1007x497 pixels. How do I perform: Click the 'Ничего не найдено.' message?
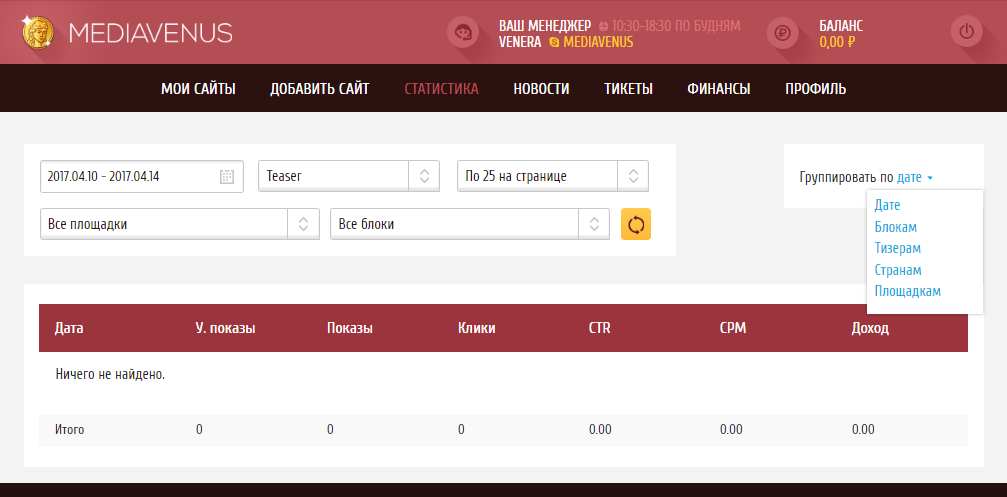pyautogui.click(x=110, y=374)
